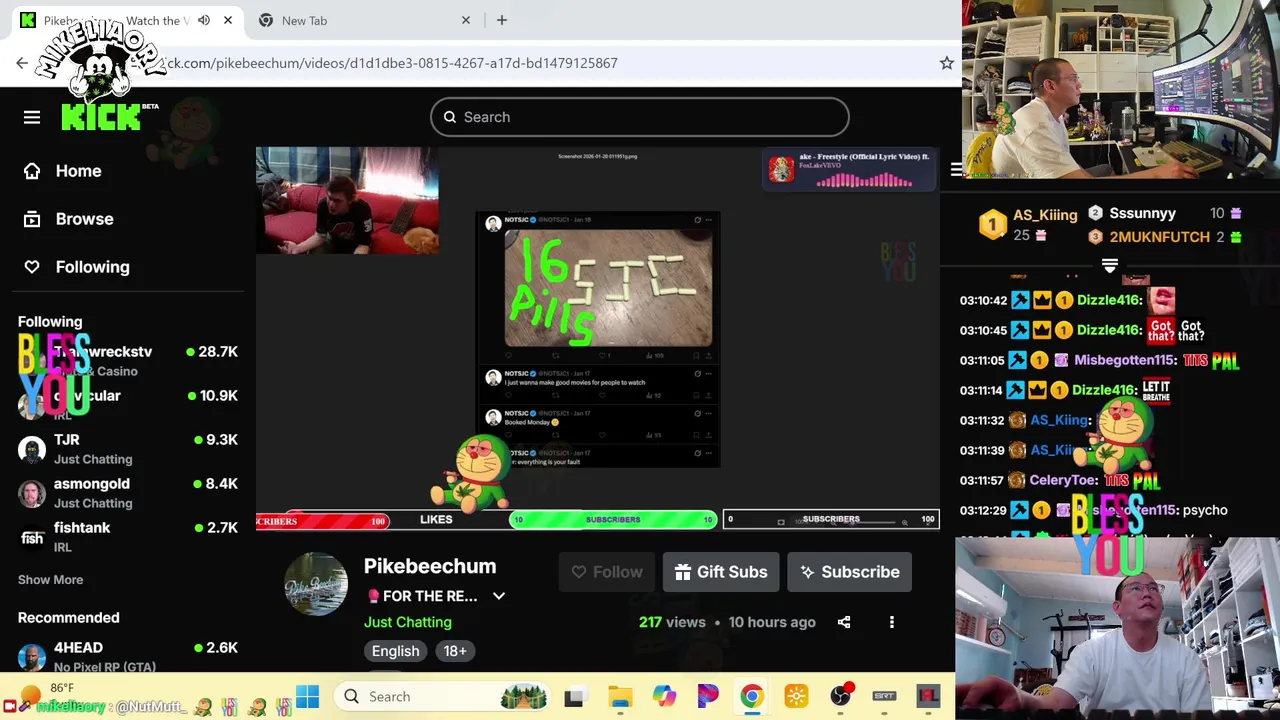1280x720 pixels.
Task: Expand the stream title chevron
Action: (x=499, y=596)
